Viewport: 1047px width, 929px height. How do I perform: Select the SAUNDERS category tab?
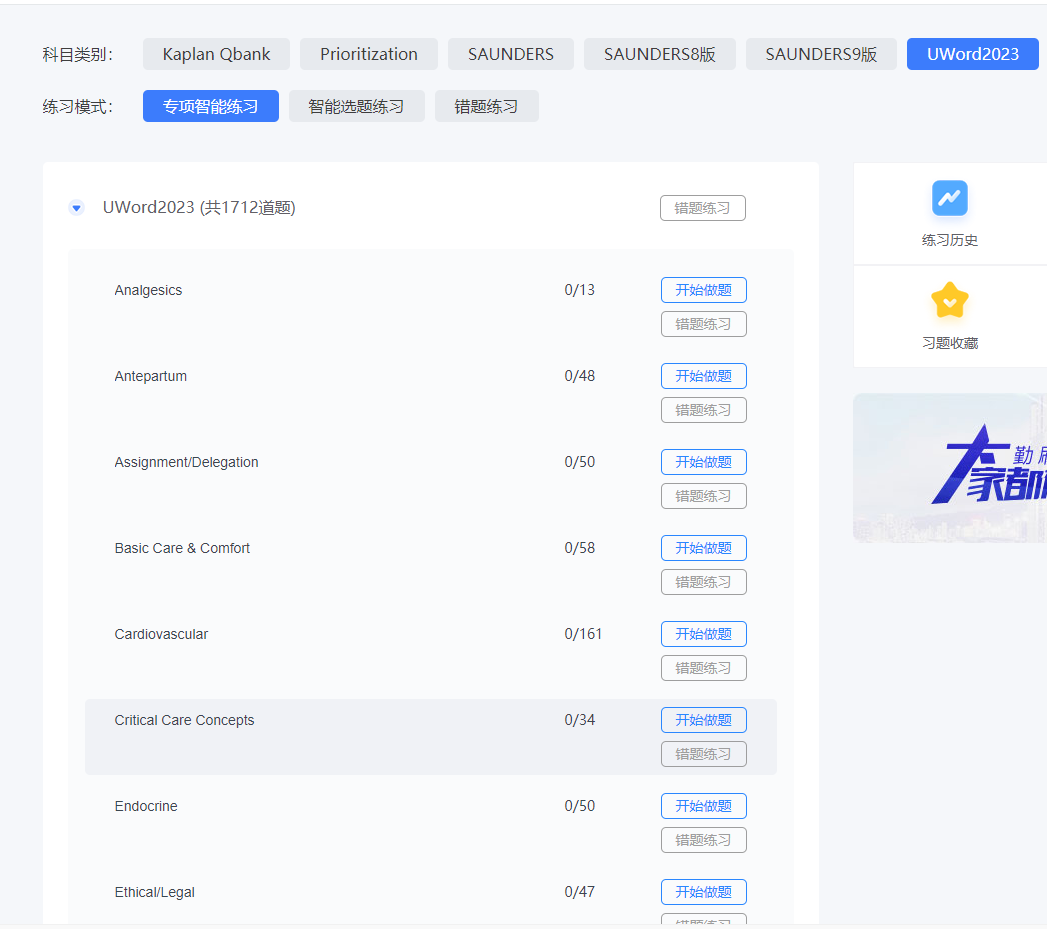[x=511, y=54]
